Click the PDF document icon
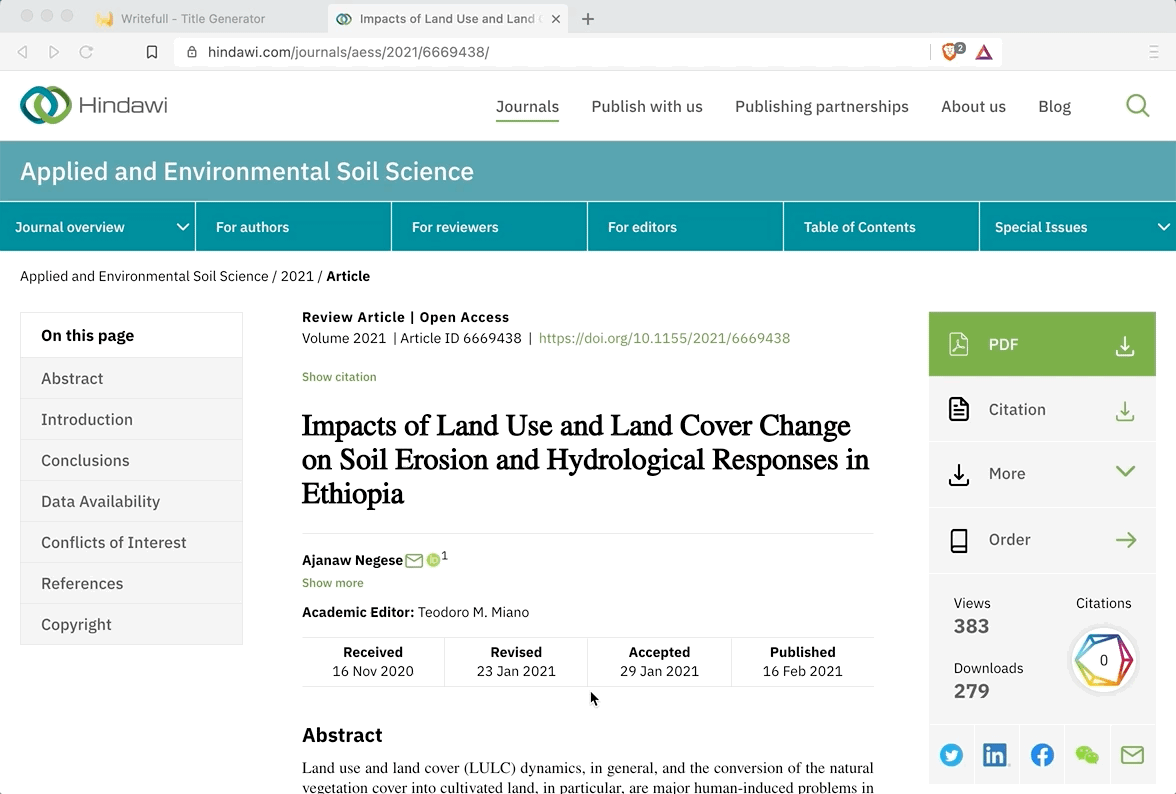The image size is (1176, 794). coord(958,344)
